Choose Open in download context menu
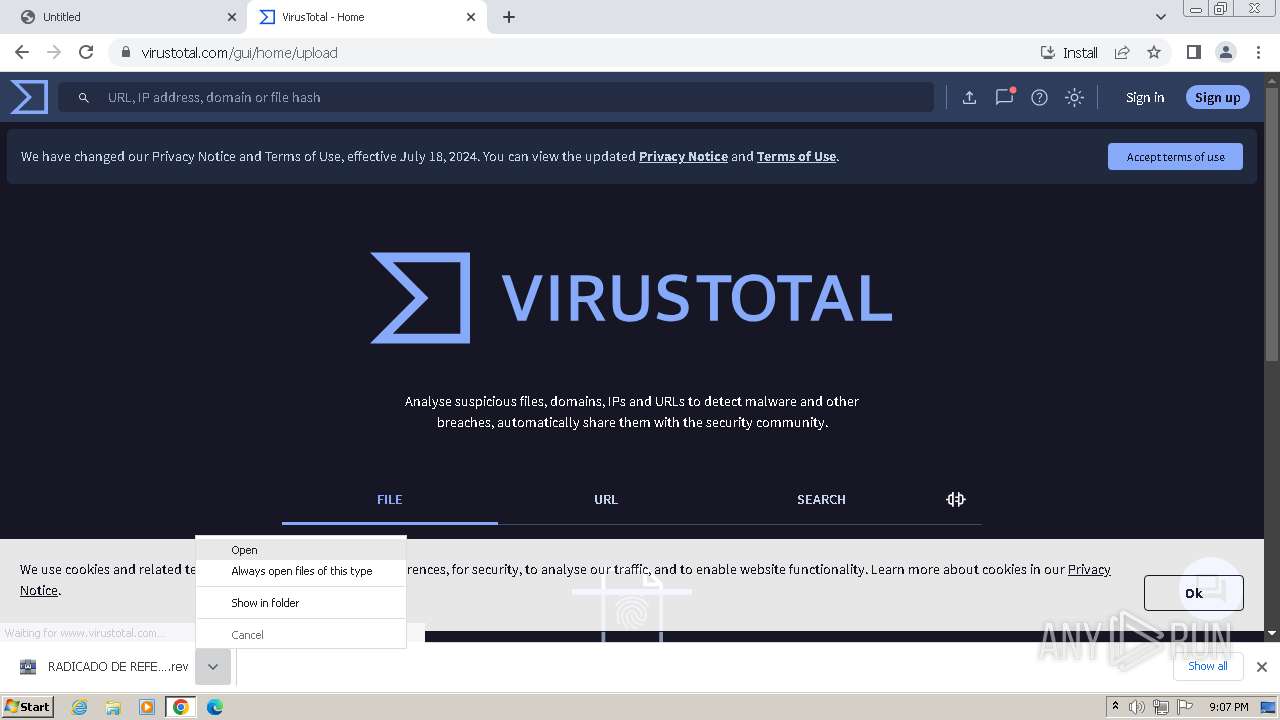This screenshot has height=720, width=1280. pos(301,549)
